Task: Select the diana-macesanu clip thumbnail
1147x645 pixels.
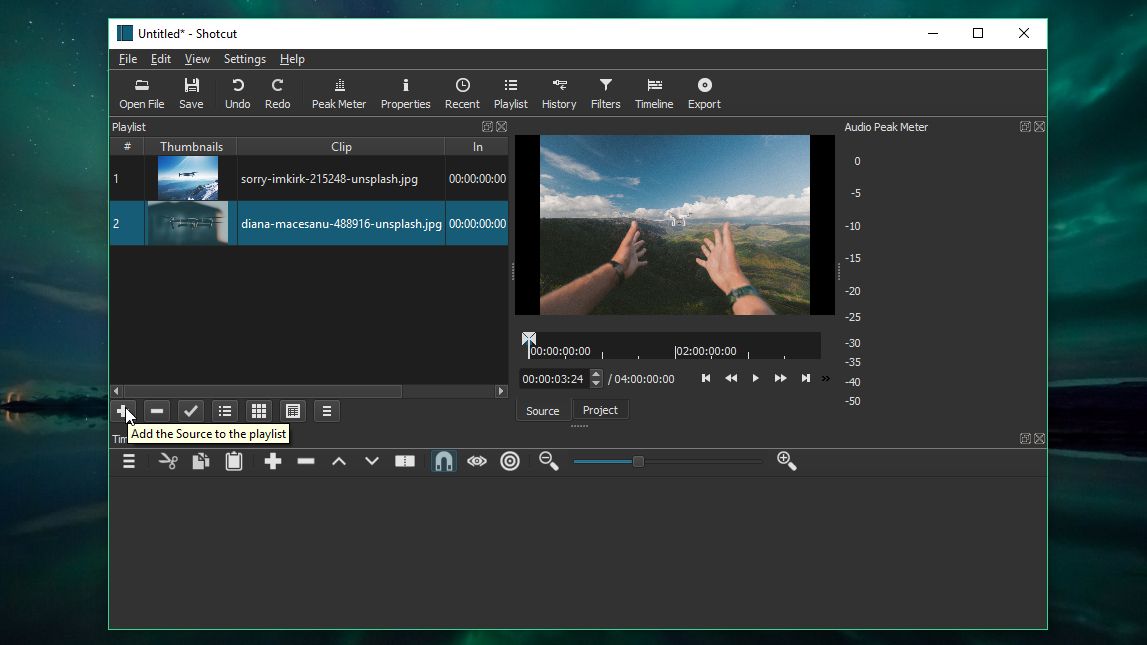Action: pyautogui.click(x=187, y=223)
